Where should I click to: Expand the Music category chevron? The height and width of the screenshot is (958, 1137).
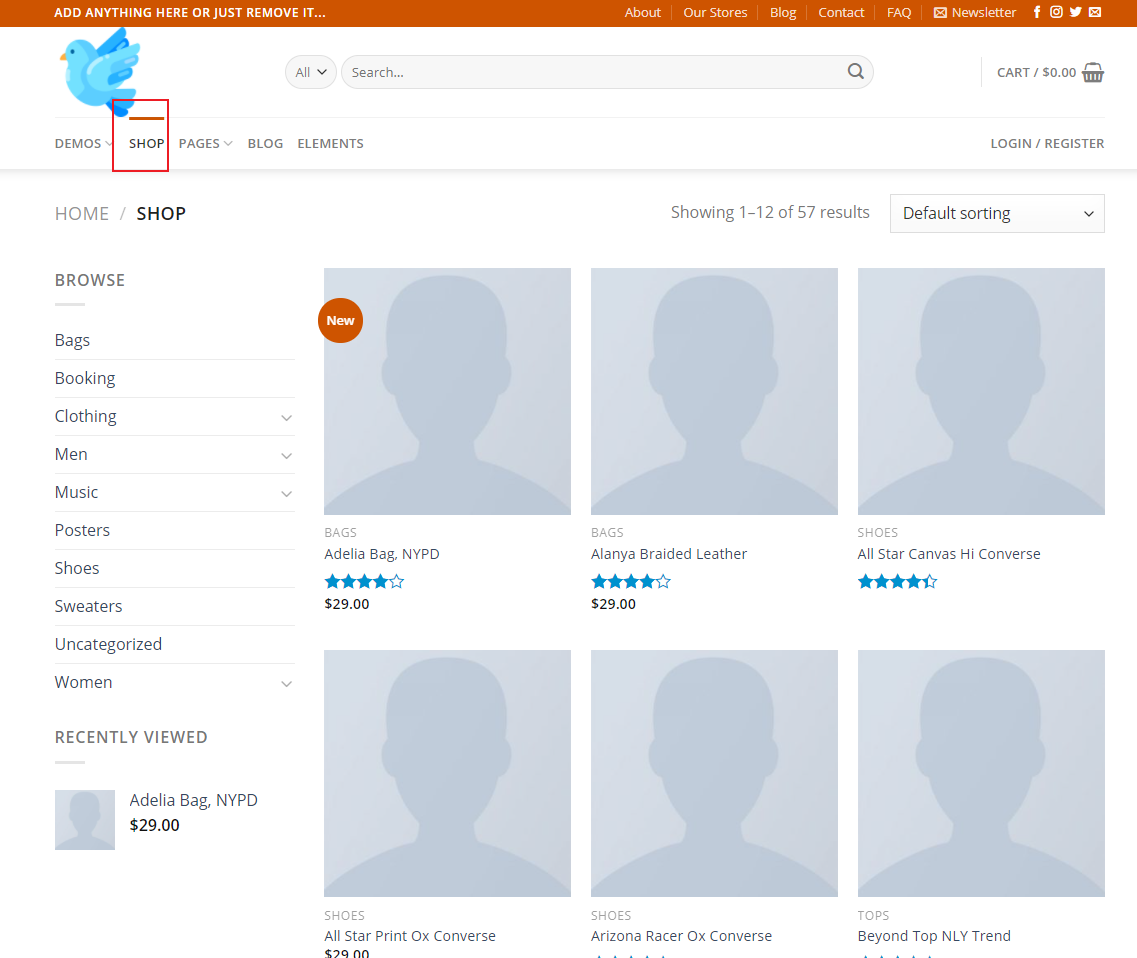click(x=286, y=493)
